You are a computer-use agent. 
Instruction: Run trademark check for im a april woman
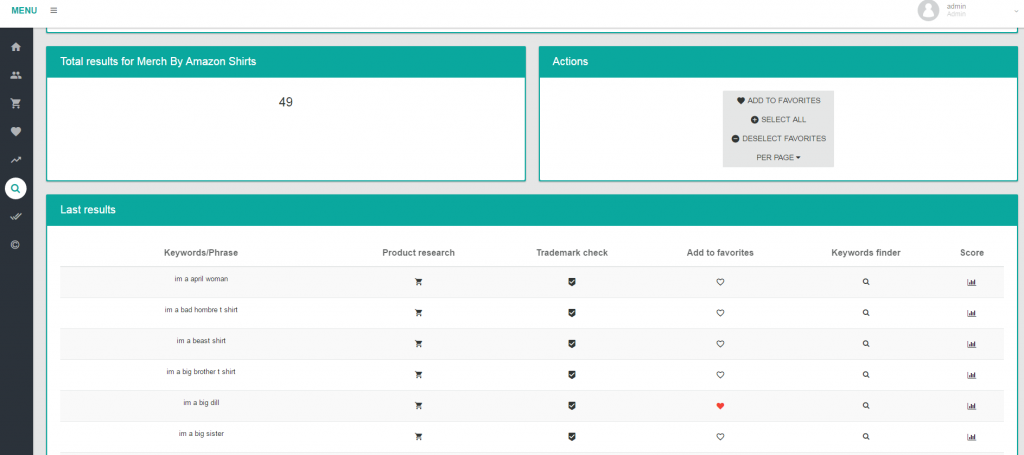(571, 282)
